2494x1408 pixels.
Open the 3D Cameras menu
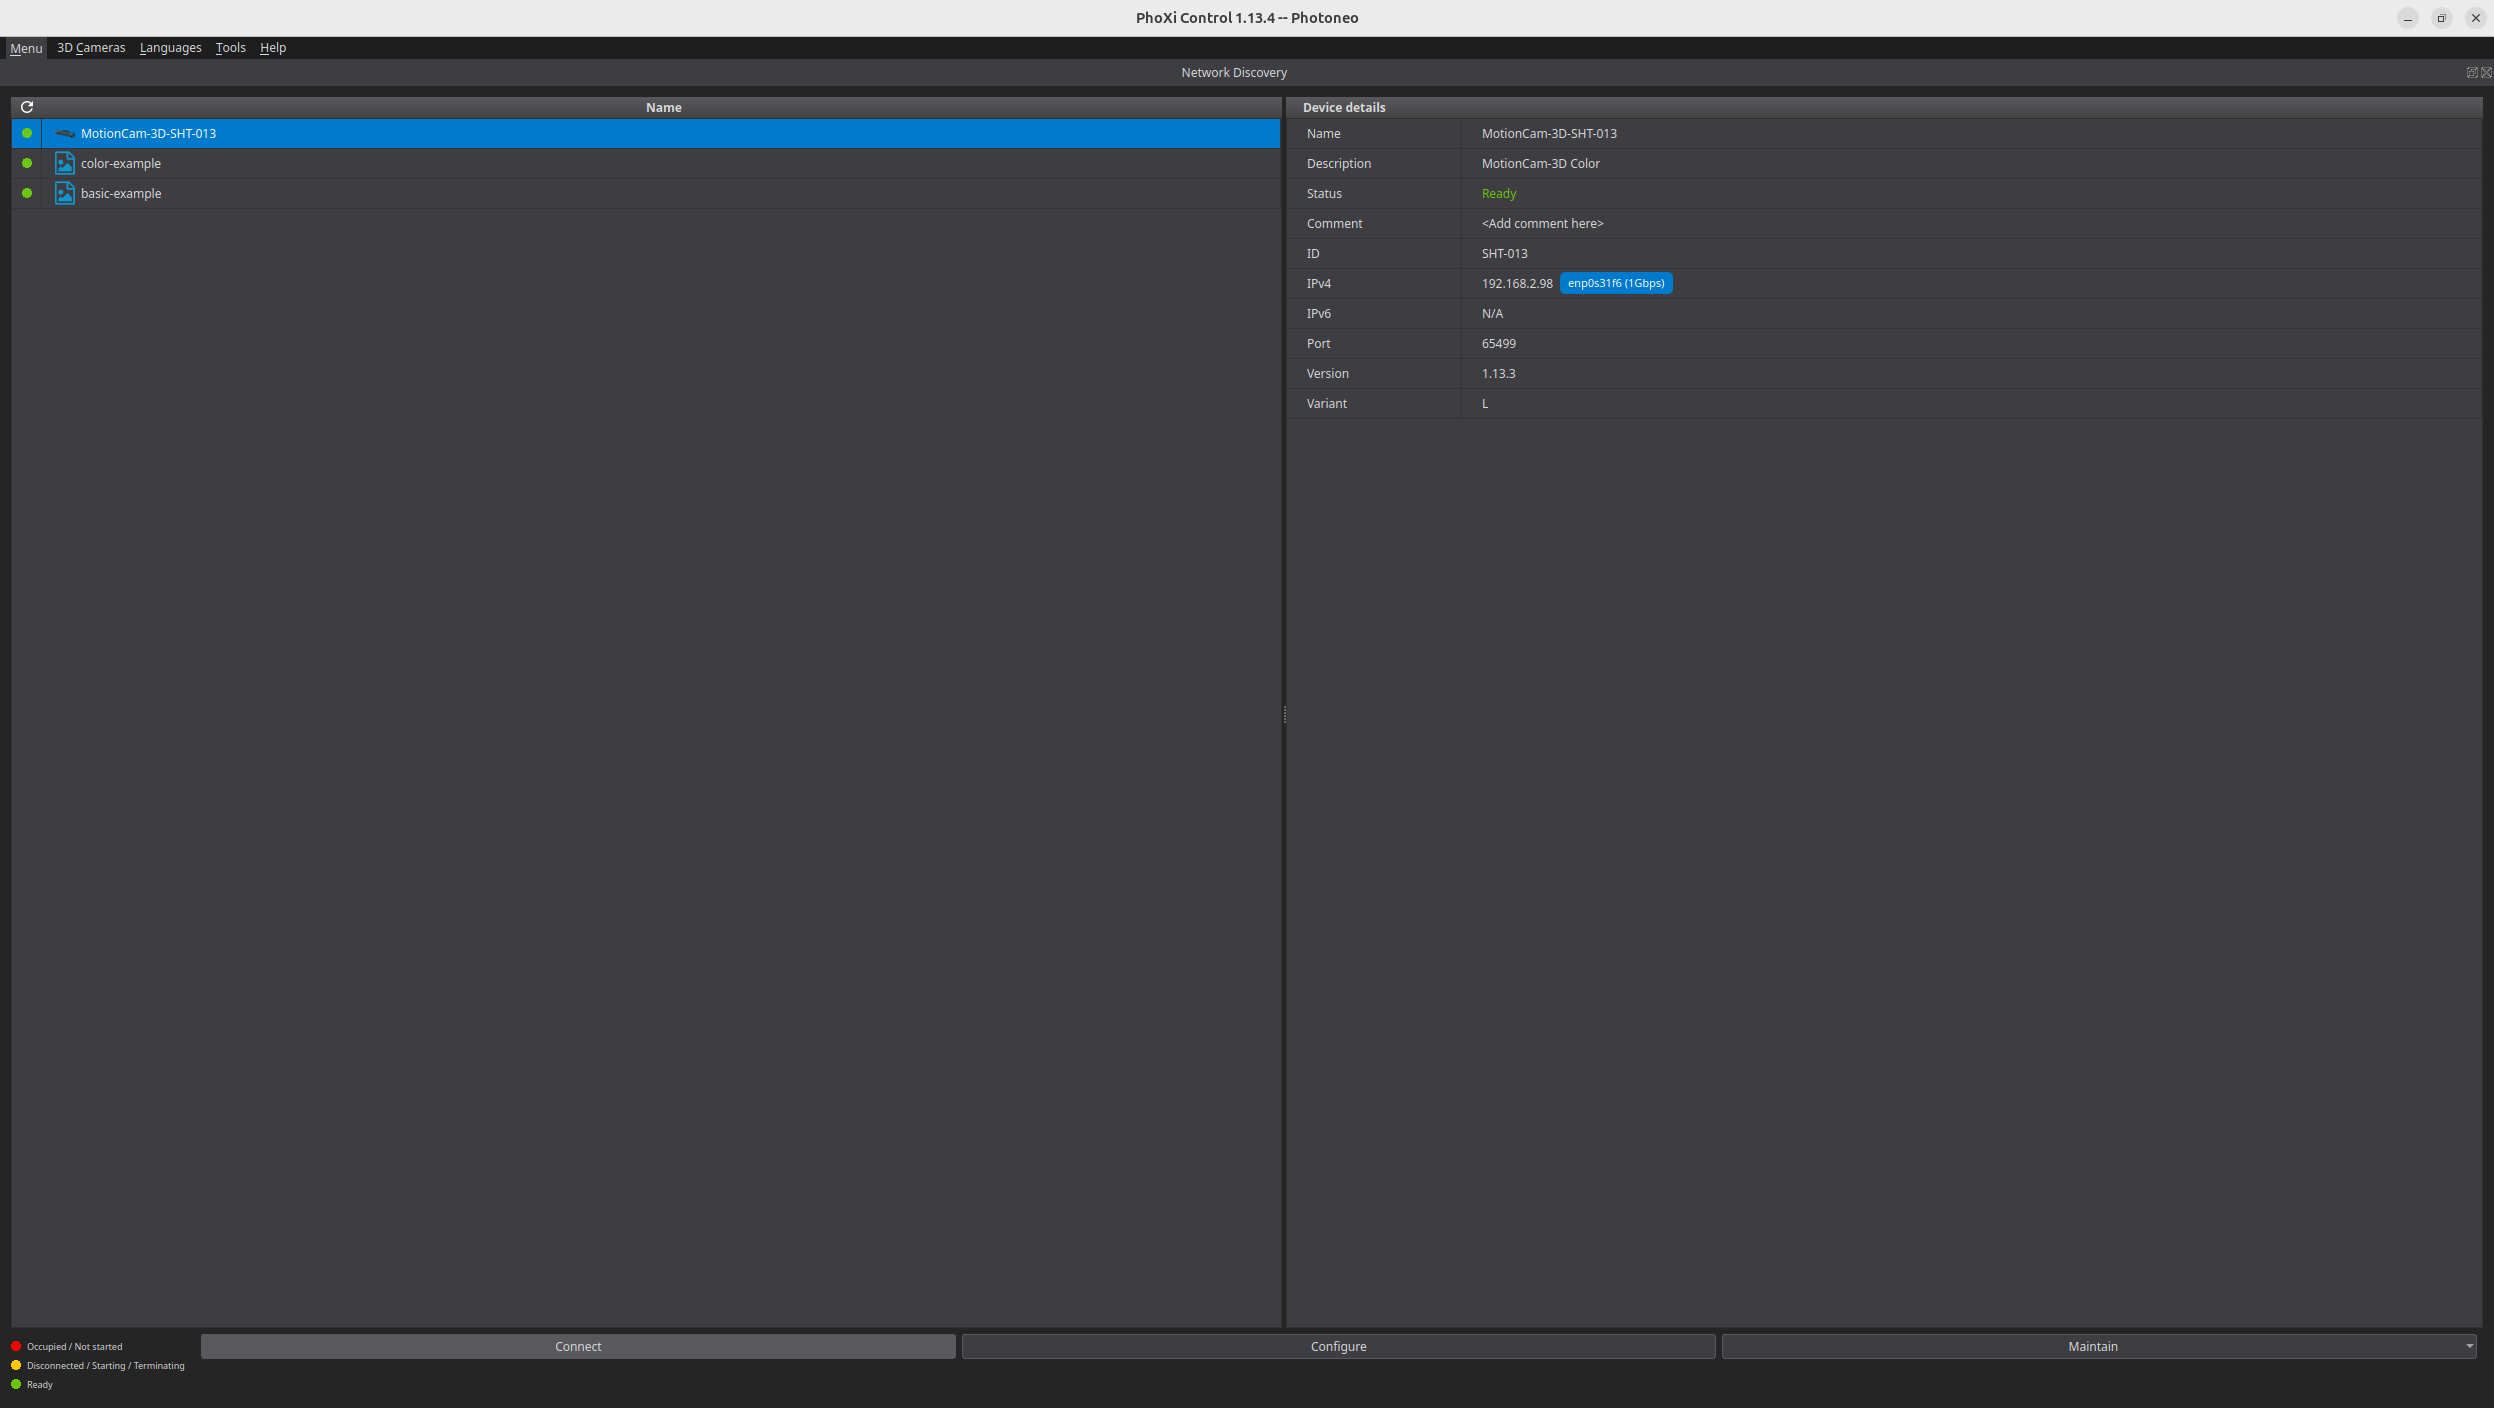click(91, 47)
